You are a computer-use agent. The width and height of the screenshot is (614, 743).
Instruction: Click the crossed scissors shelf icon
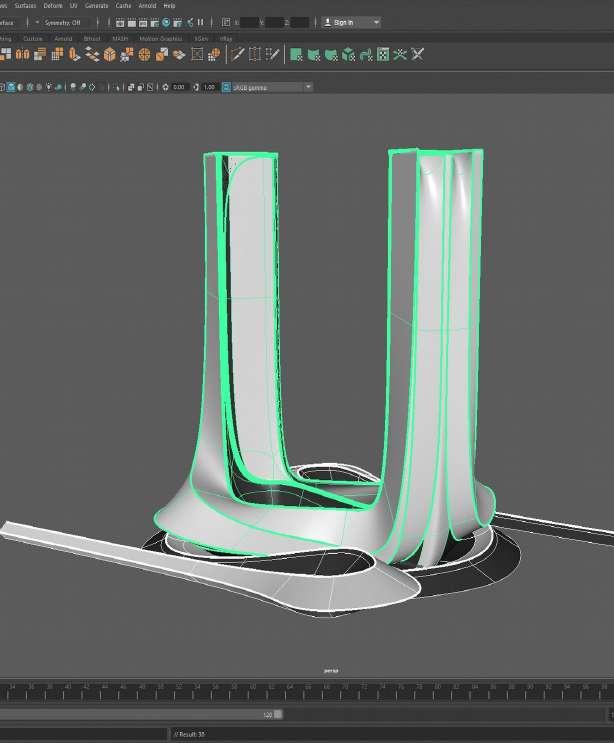[417, 54]
